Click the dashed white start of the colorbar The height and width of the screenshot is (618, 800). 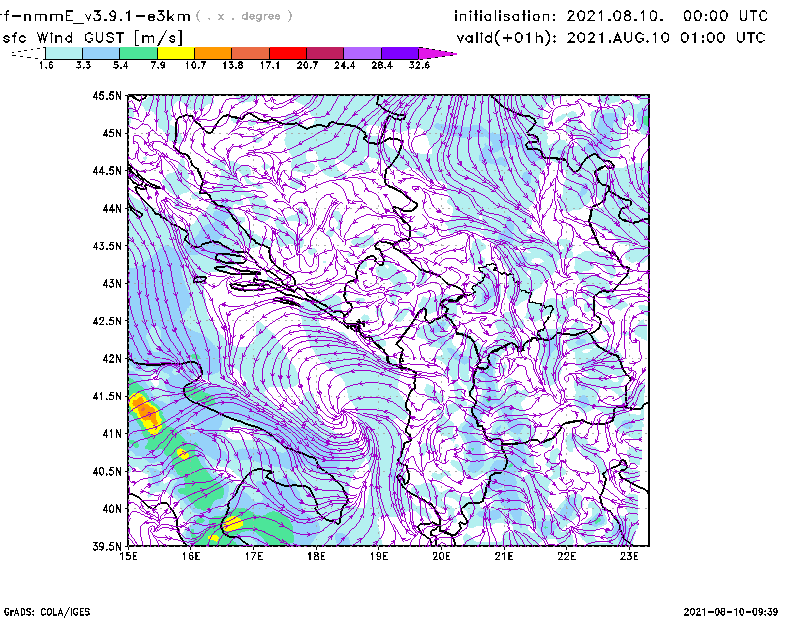click(28, 53)
